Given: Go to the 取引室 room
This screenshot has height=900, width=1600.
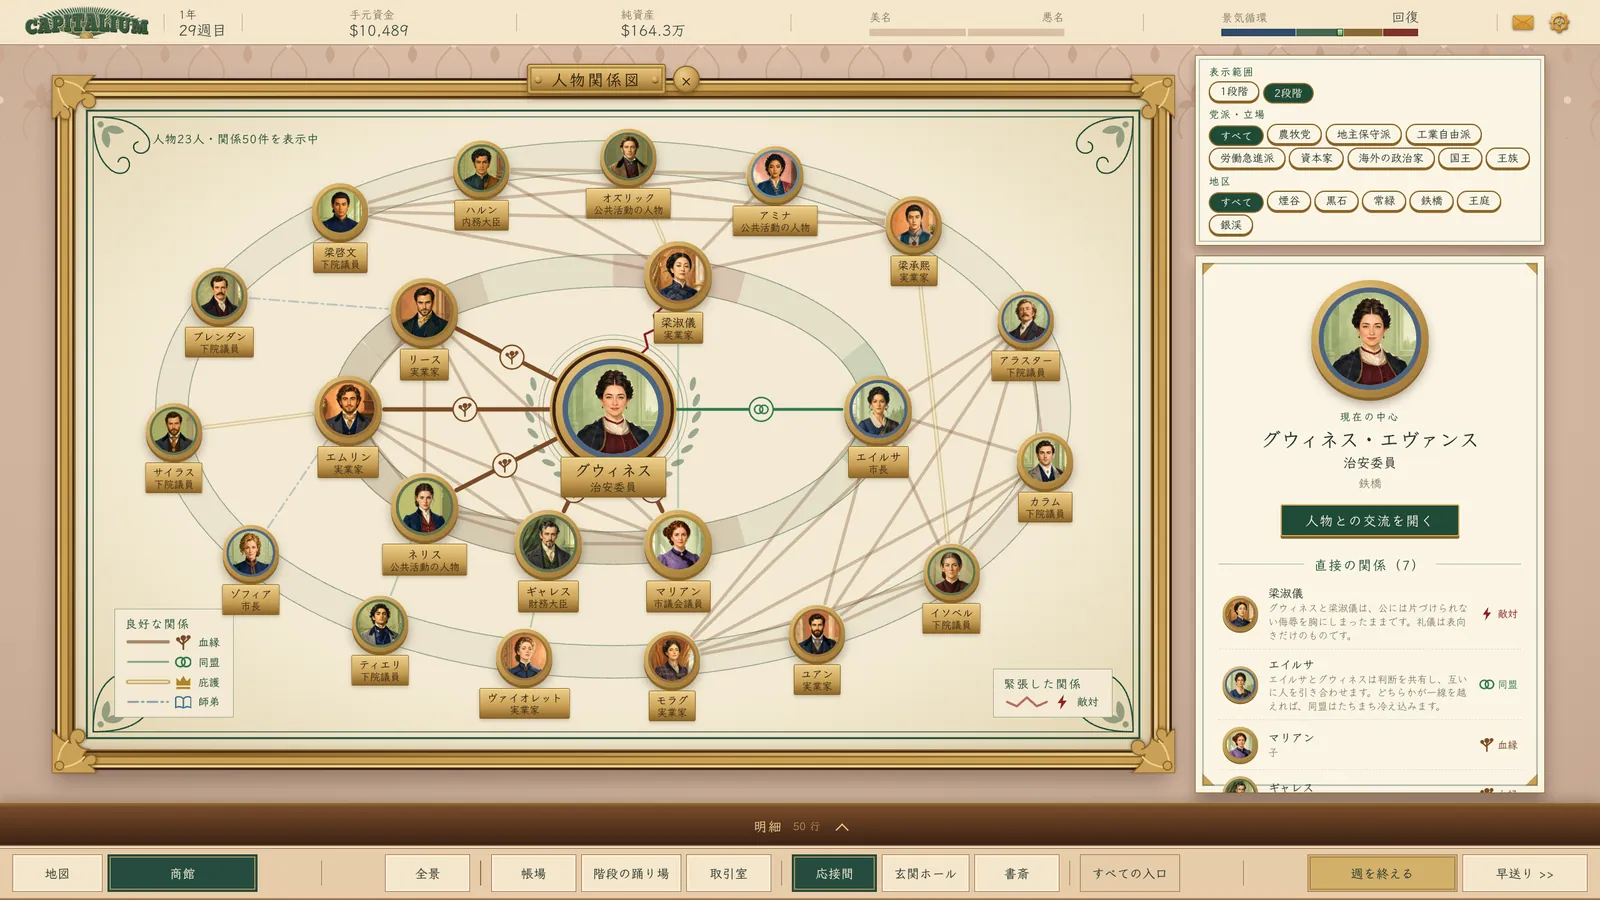Looking at the screenshot, I should pyautogui.click(x=728, y=874).
